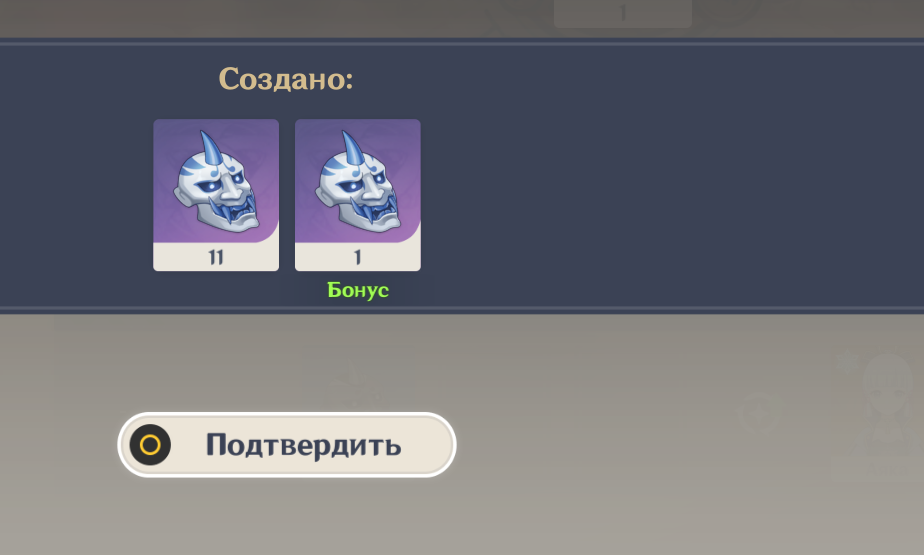
Task: Click the Подтвердить text label itself
Action: tap(303, 445)
